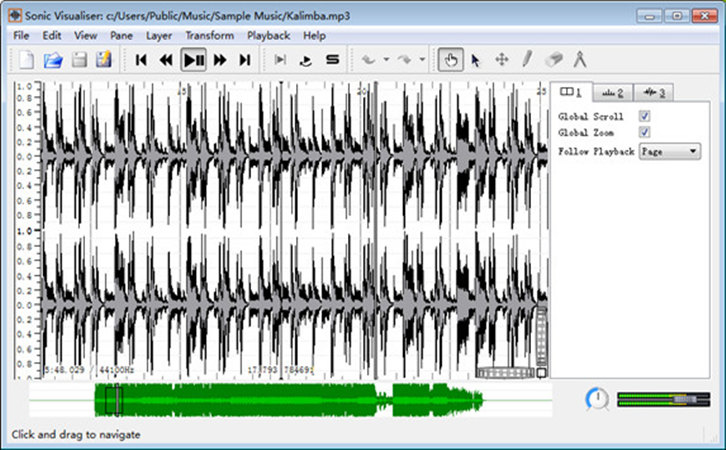
Task: Click the Save Session As icon
Action: pyautogui.click(x=104, y=60)
